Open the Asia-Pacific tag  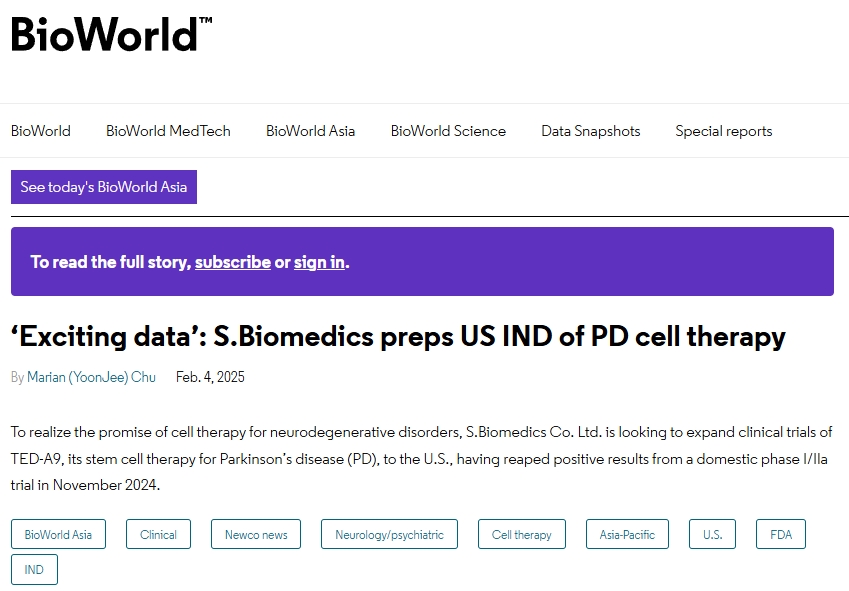tap(627, 535)
